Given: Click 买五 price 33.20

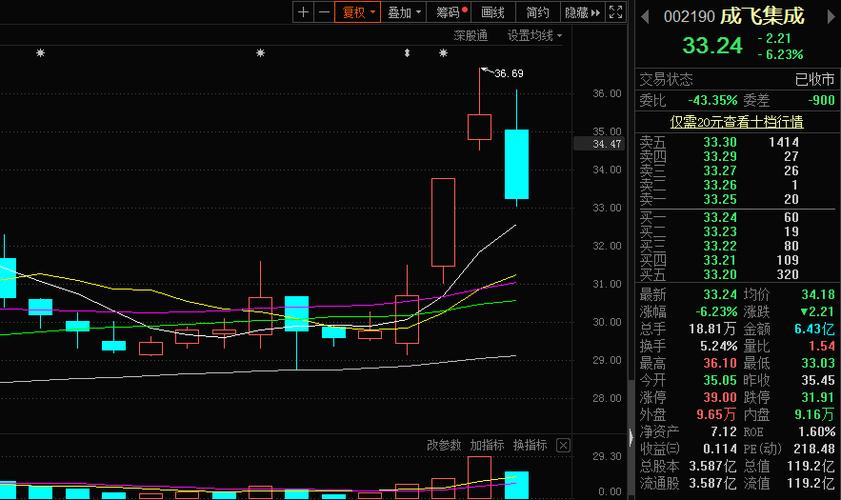Looking at the screenshot, I should click(720, 274).
